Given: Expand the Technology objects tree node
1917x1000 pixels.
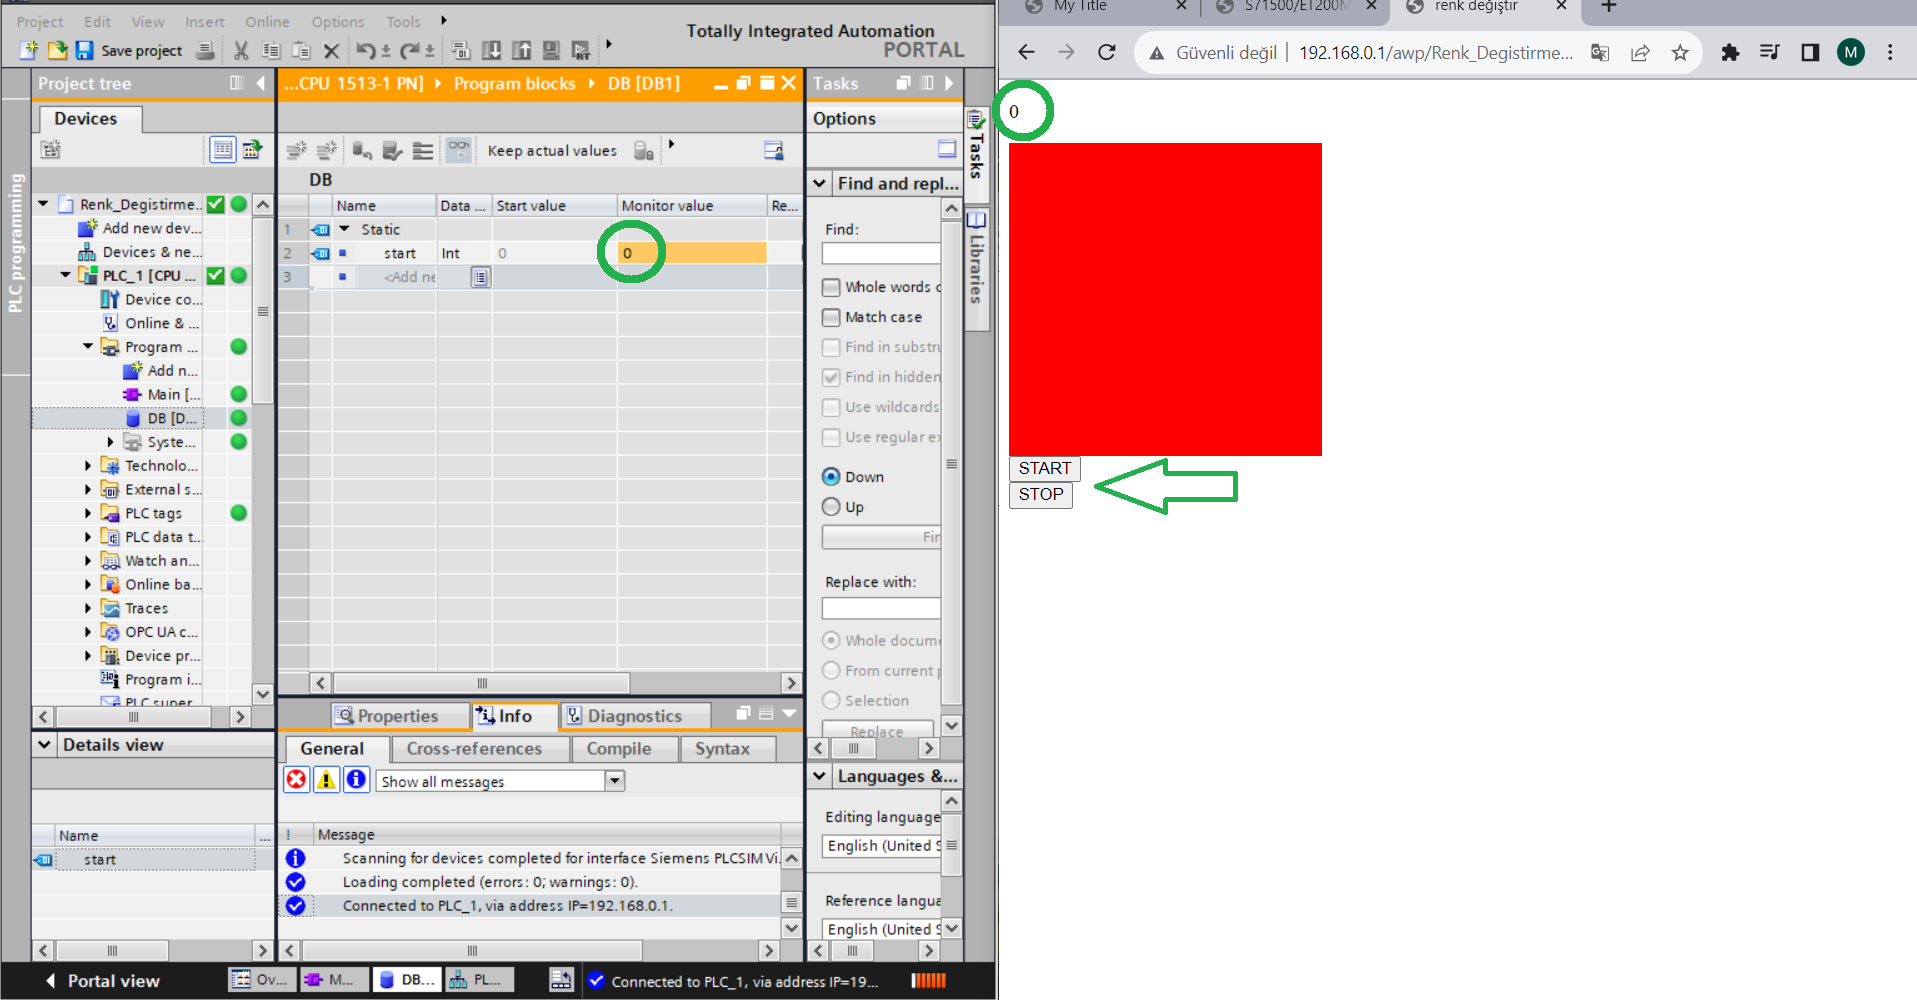Looking at the screenshot, I should (88, 466).
